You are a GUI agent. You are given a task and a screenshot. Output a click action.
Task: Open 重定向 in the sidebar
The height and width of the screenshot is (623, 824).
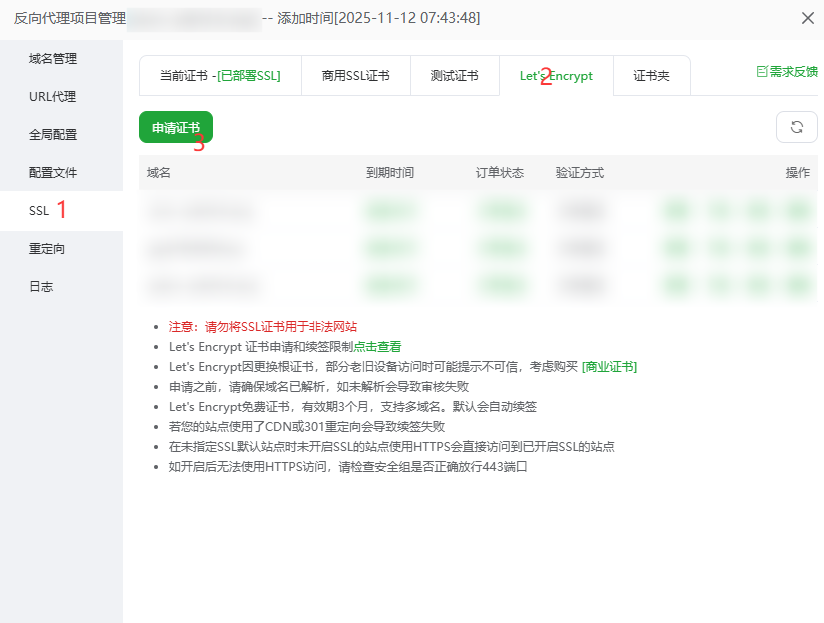[47, 249]
